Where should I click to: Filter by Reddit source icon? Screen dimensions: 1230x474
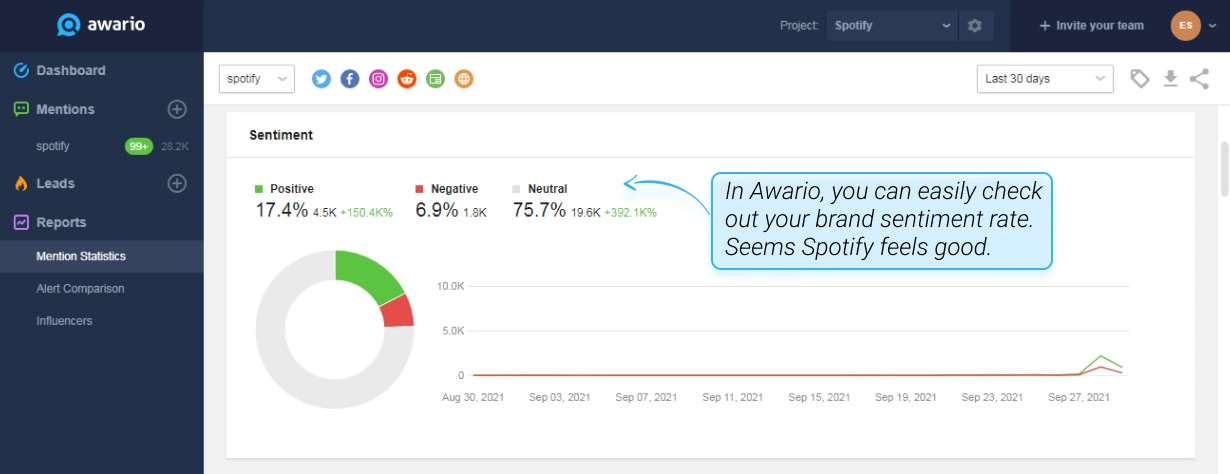pos(406,79)
